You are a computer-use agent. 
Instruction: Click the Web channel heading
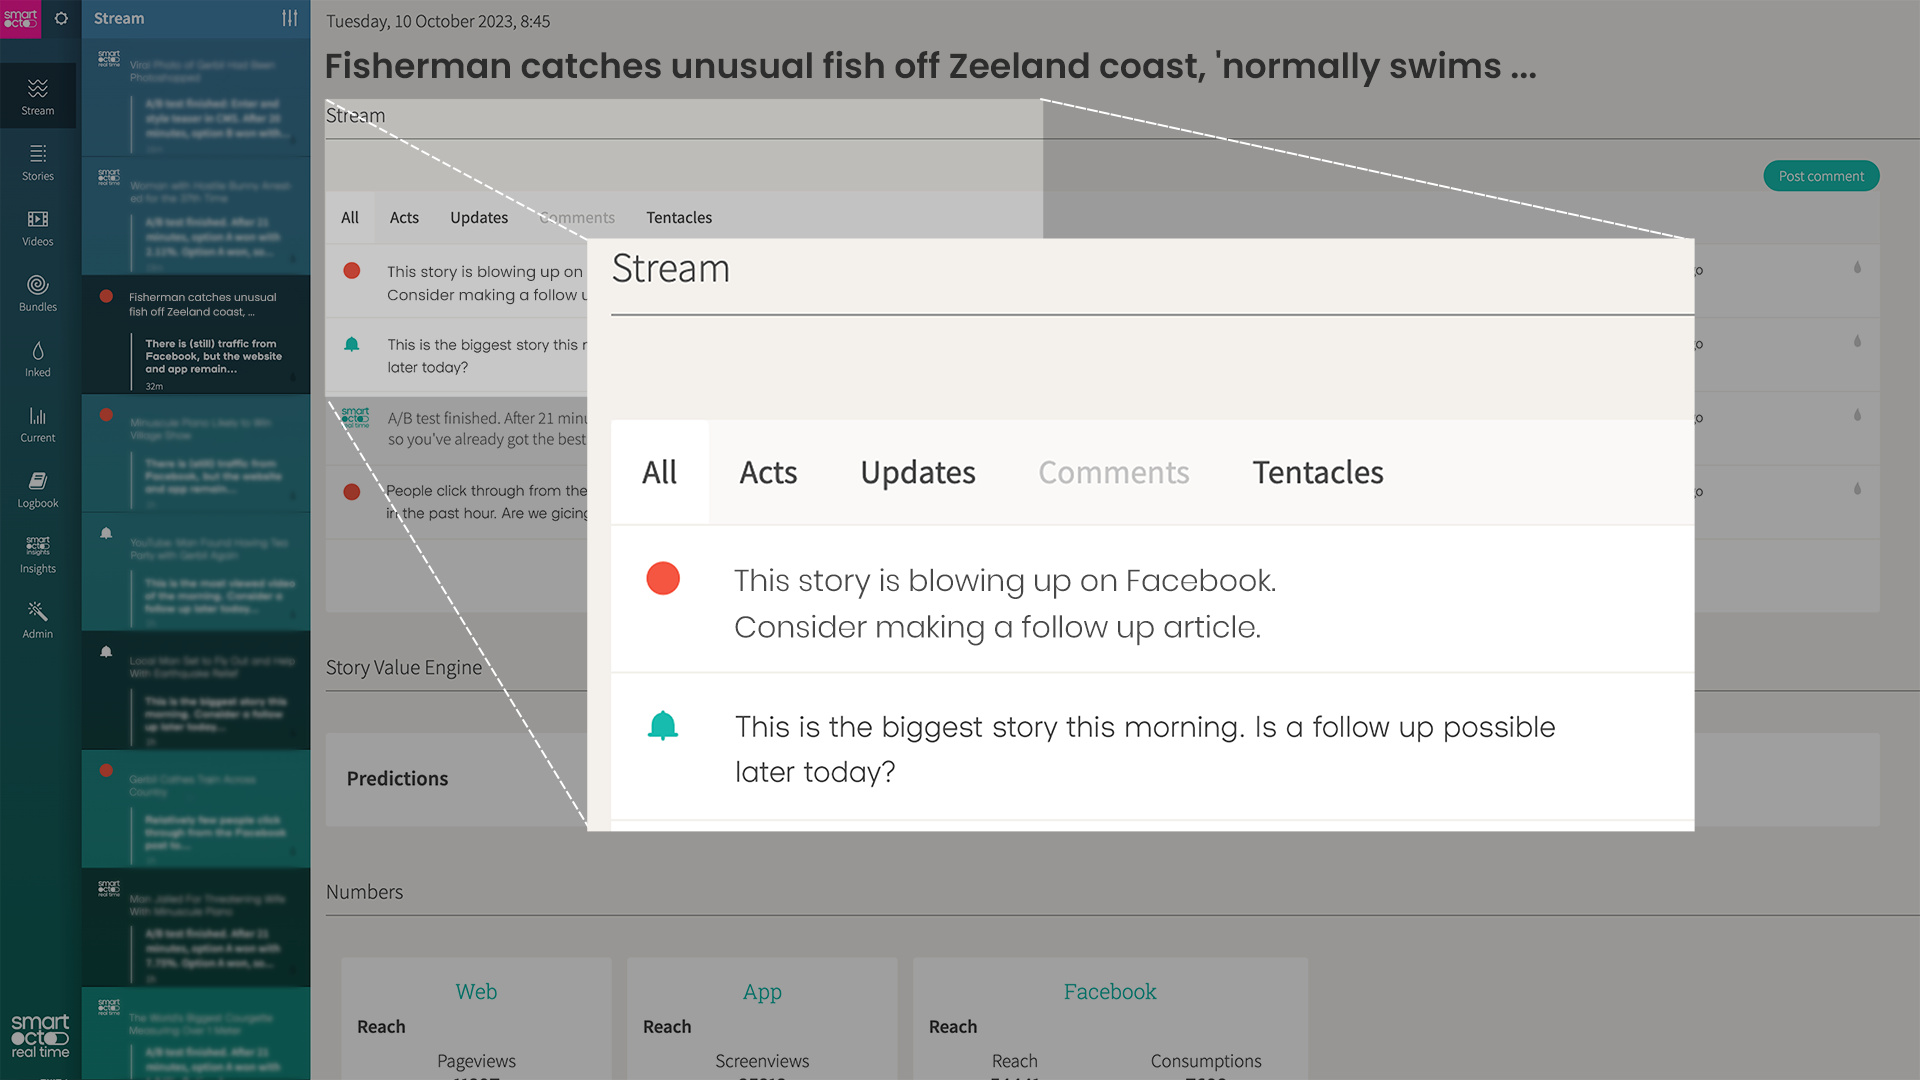click(476, 991)
